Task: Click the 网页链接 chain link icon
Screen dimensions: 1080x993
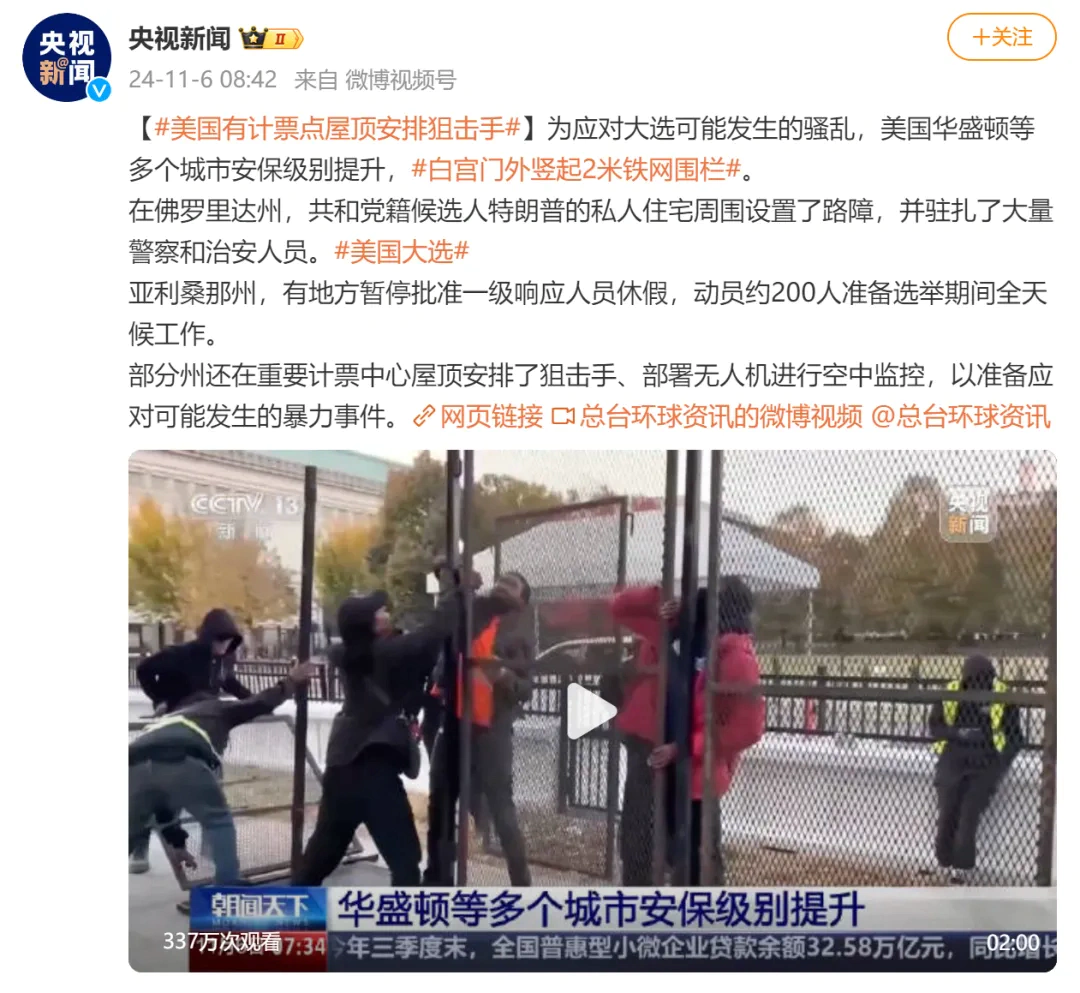Action: point(424,417)
